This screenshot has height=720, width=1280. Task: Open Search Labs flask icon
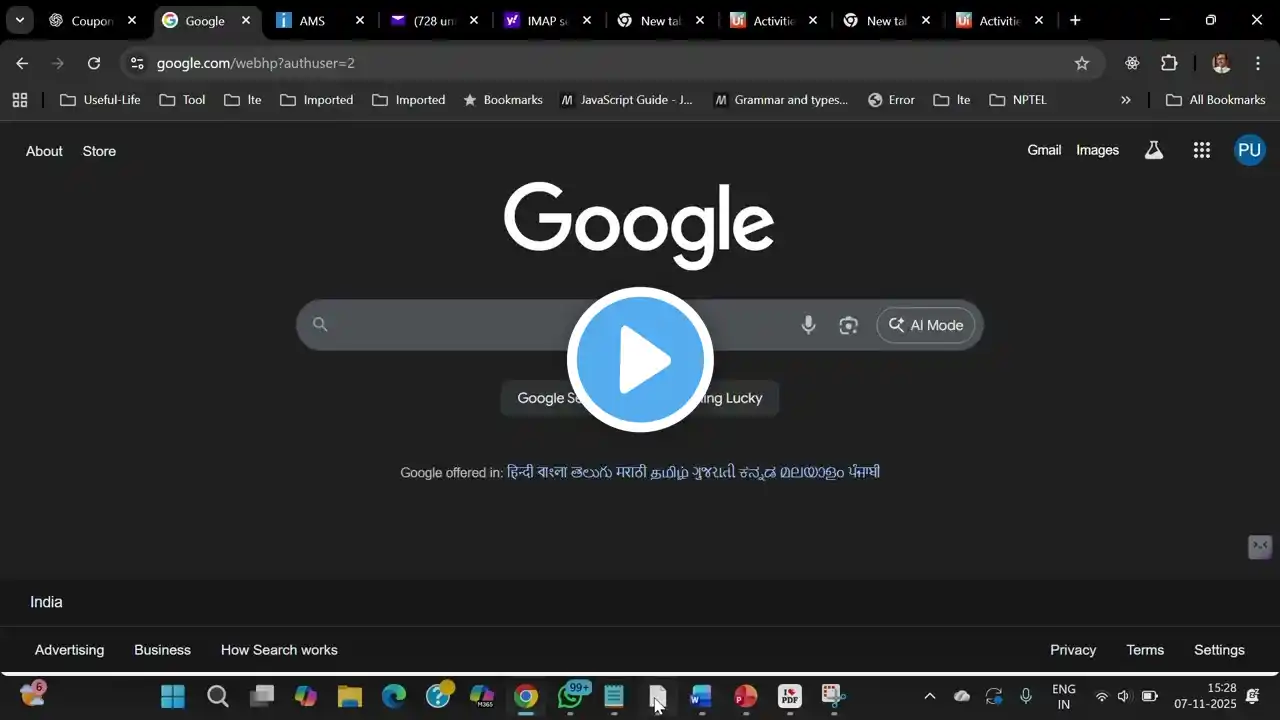point(1154,150)
